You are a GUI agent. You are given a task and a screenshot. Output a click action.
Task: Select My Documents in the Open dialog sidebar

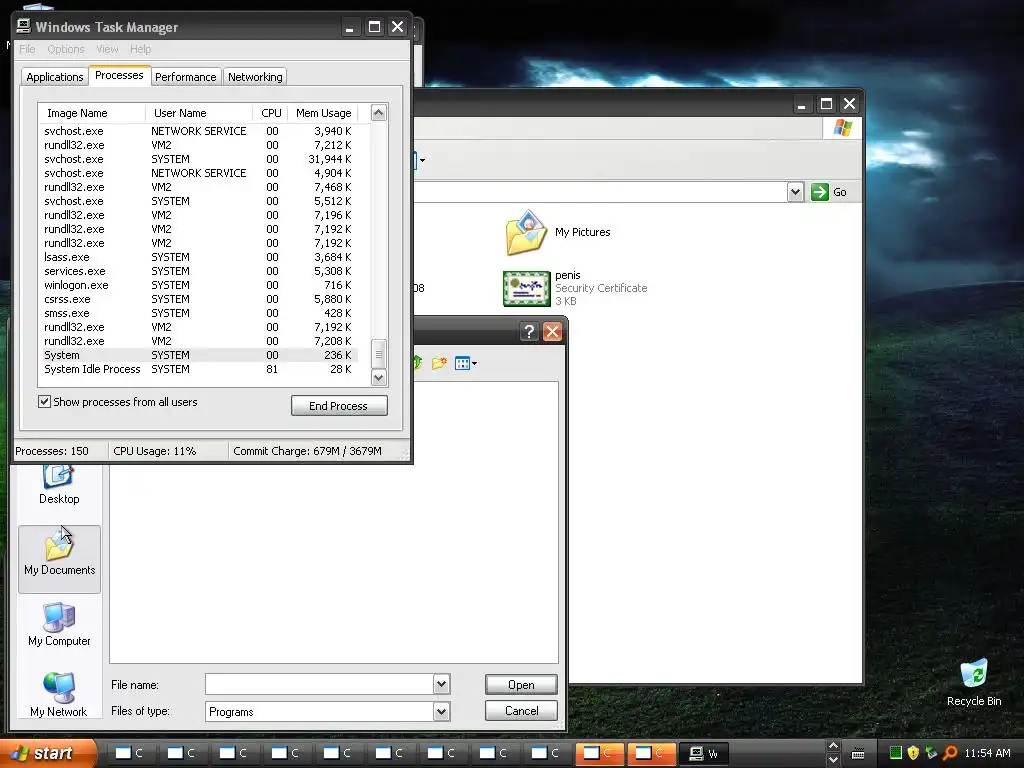pyautogui.click(x=59, y=559)
